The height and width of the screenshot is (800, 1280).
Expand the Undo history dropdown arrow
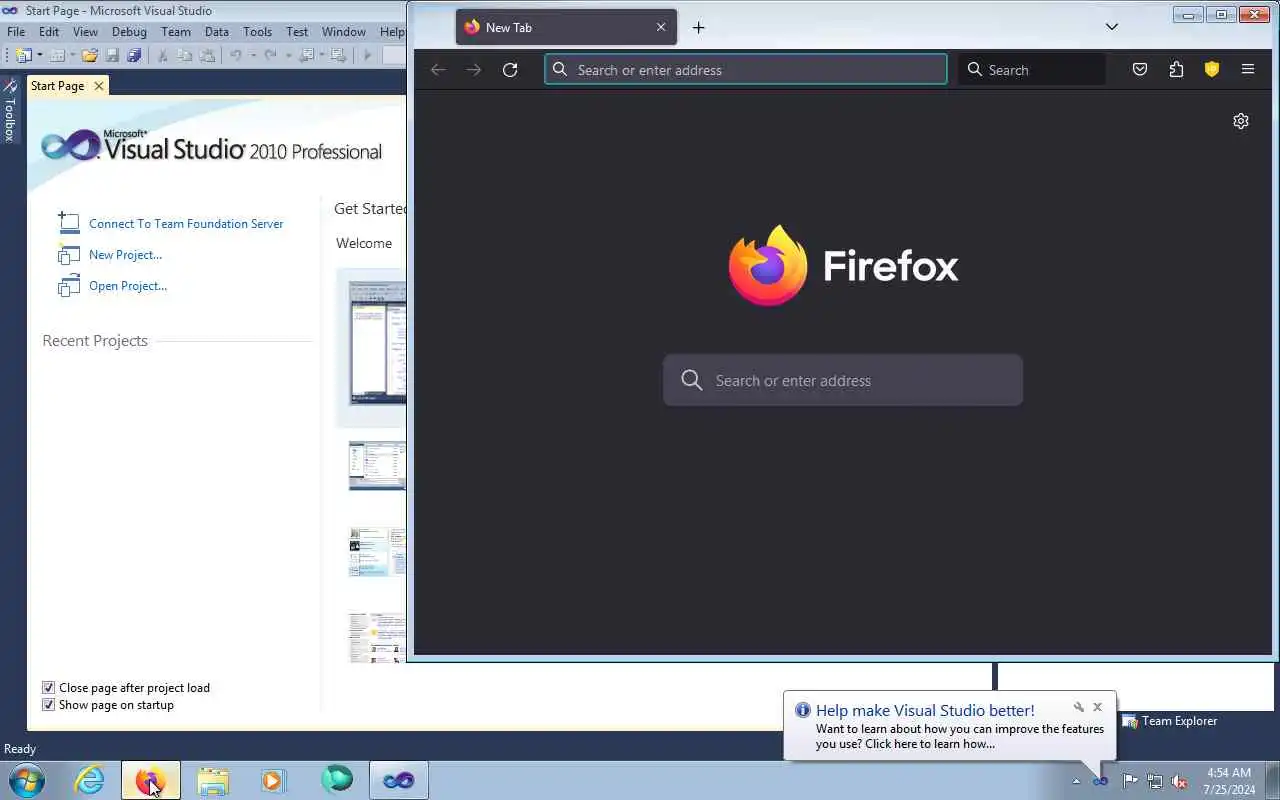pyautogui.click(x=253, y=55)
